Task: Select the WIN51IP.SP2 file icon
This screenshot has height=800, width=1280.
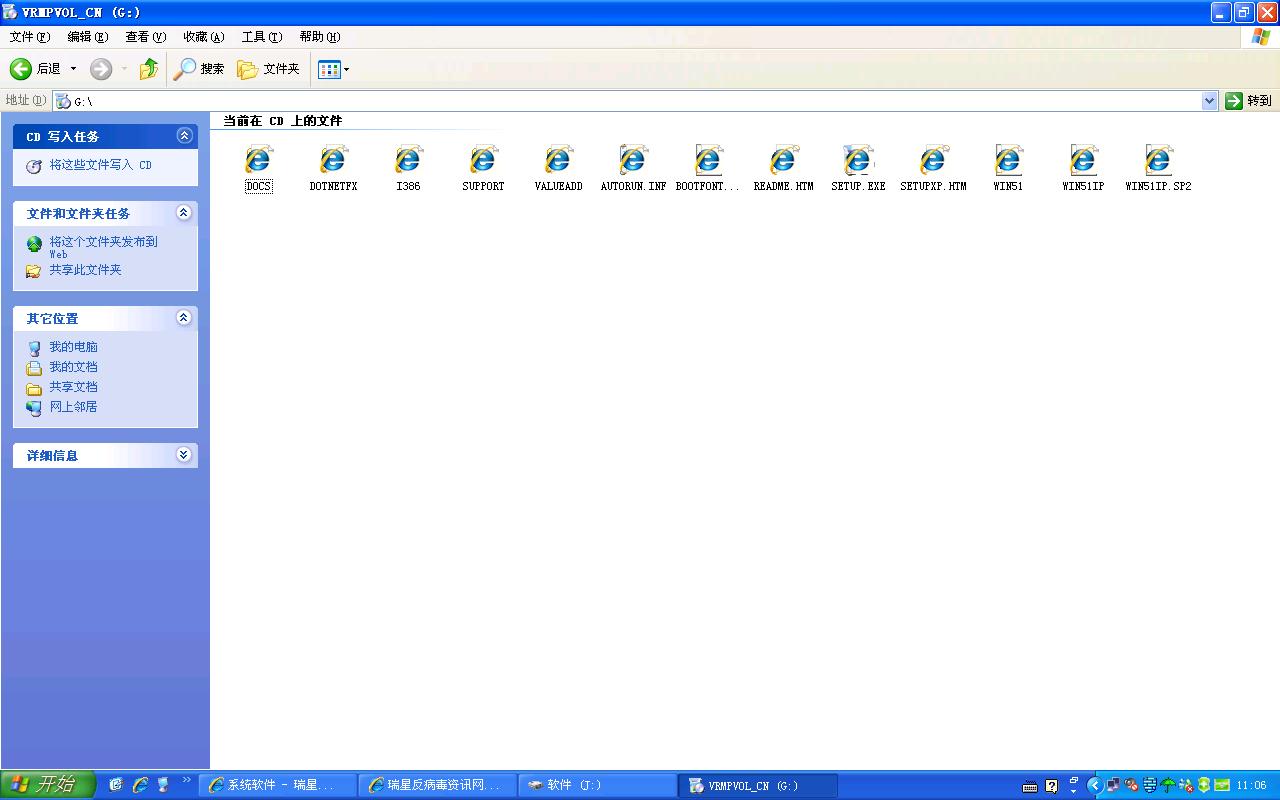Action: (x=1158, y=160)
